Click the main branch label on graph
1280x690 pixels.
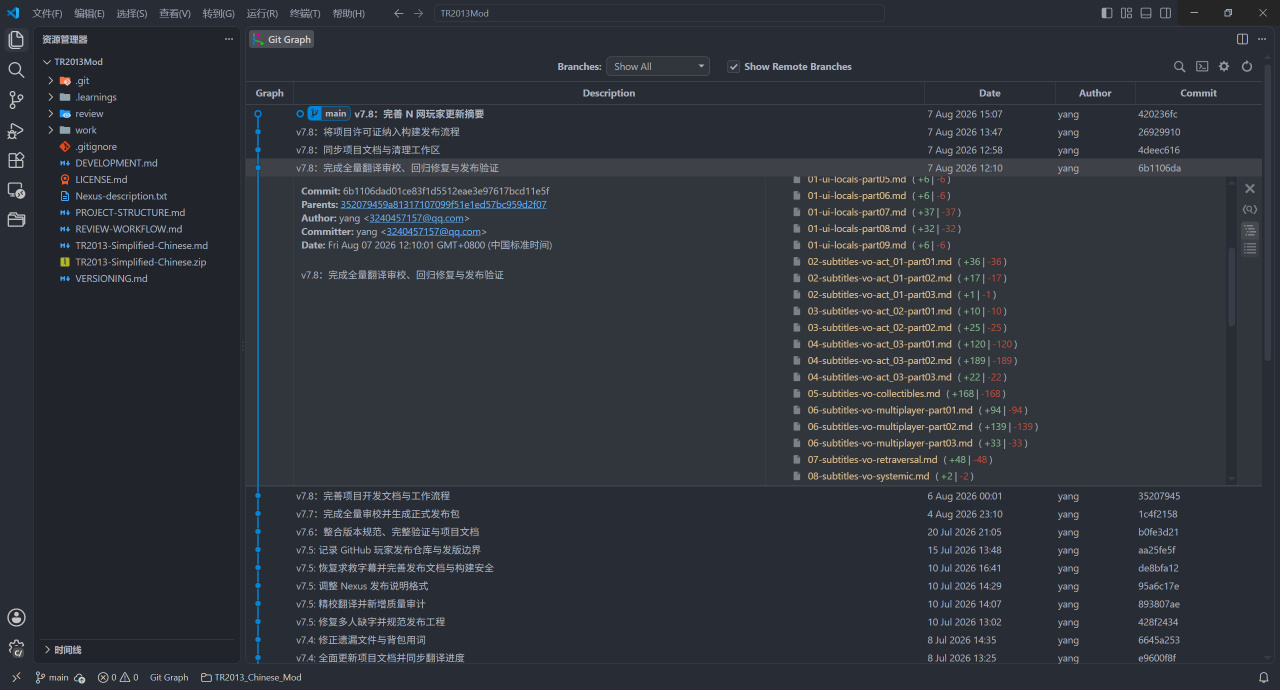[329, 114]
